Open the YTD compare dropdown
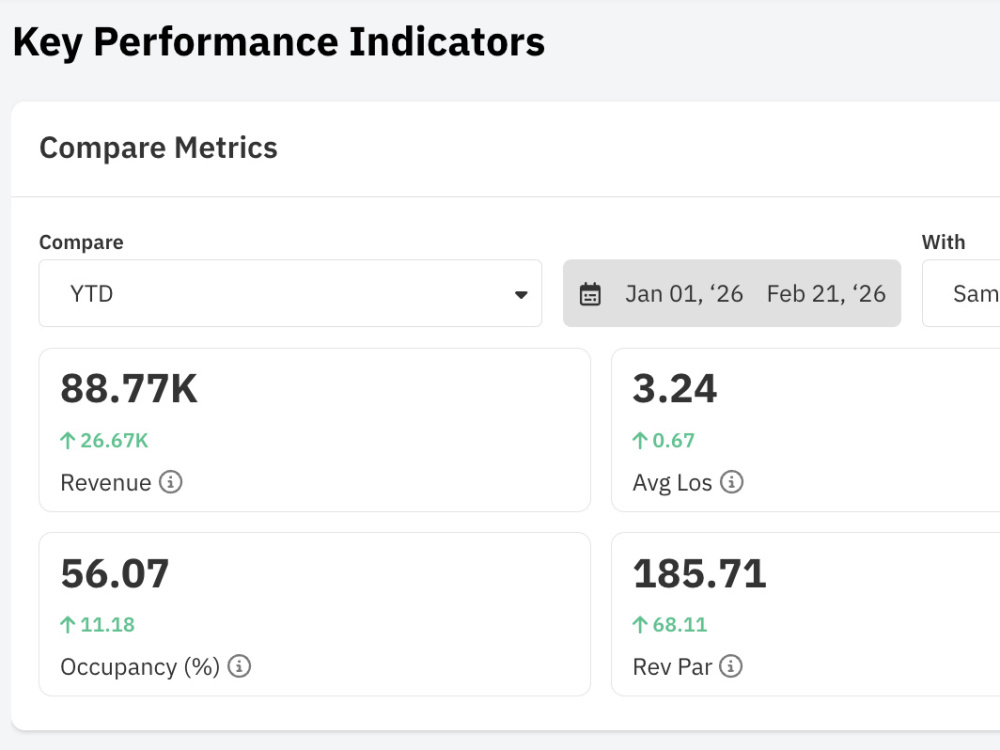This screenshot has width=1000, height=750. [x=290, y=293]
